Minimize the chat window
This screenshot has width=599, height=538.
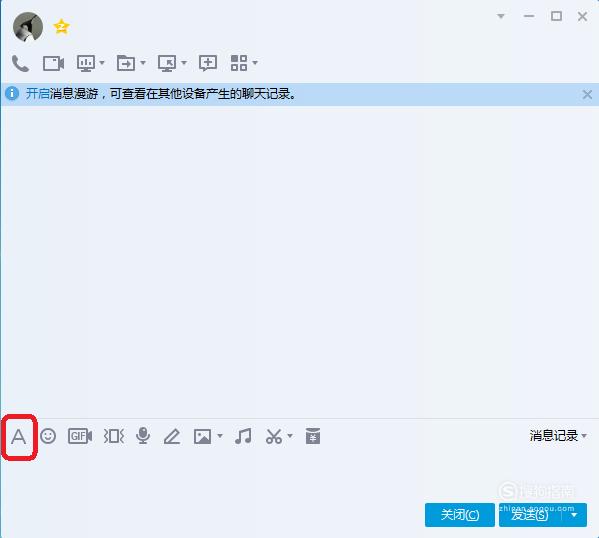pyautogui.click(x=529, y=16)
